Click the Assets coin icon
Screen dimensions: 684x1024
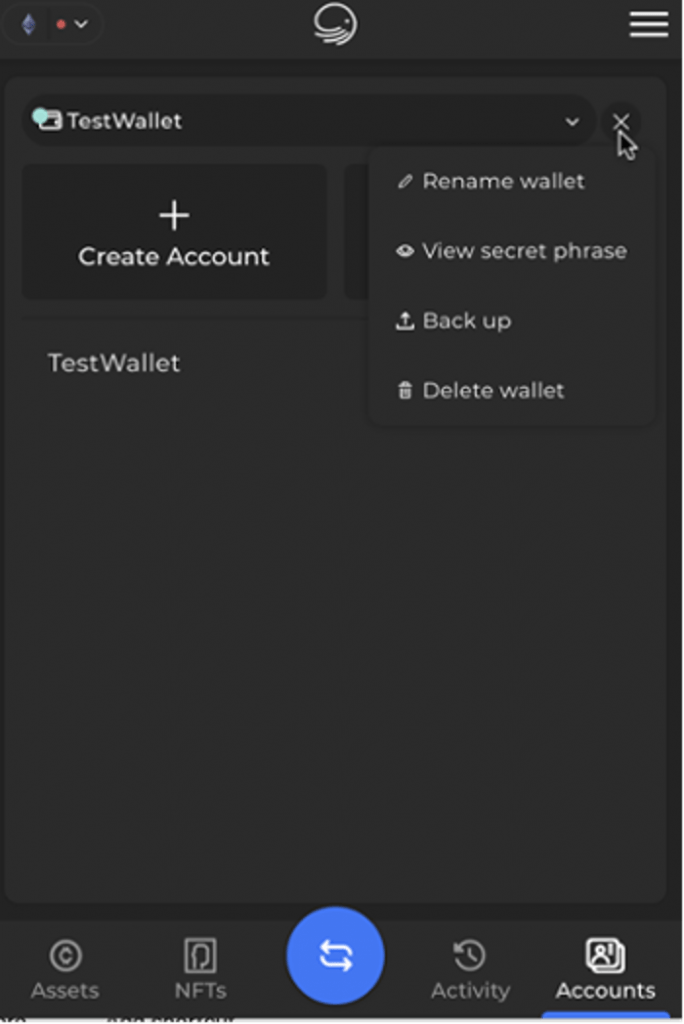pyautogui.click(x=64, y=955)
